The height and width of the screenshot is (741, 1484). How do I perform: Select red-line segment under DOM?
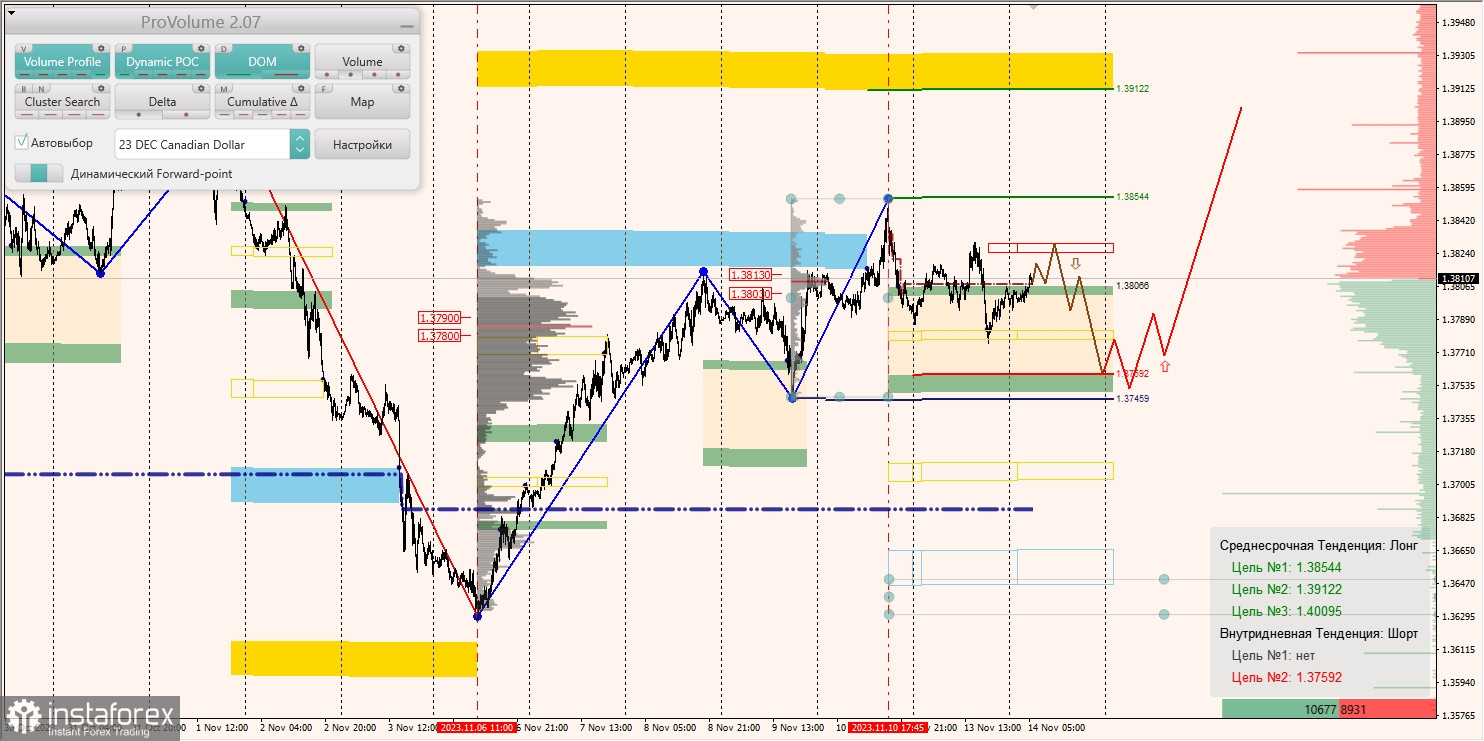[286, 75]
